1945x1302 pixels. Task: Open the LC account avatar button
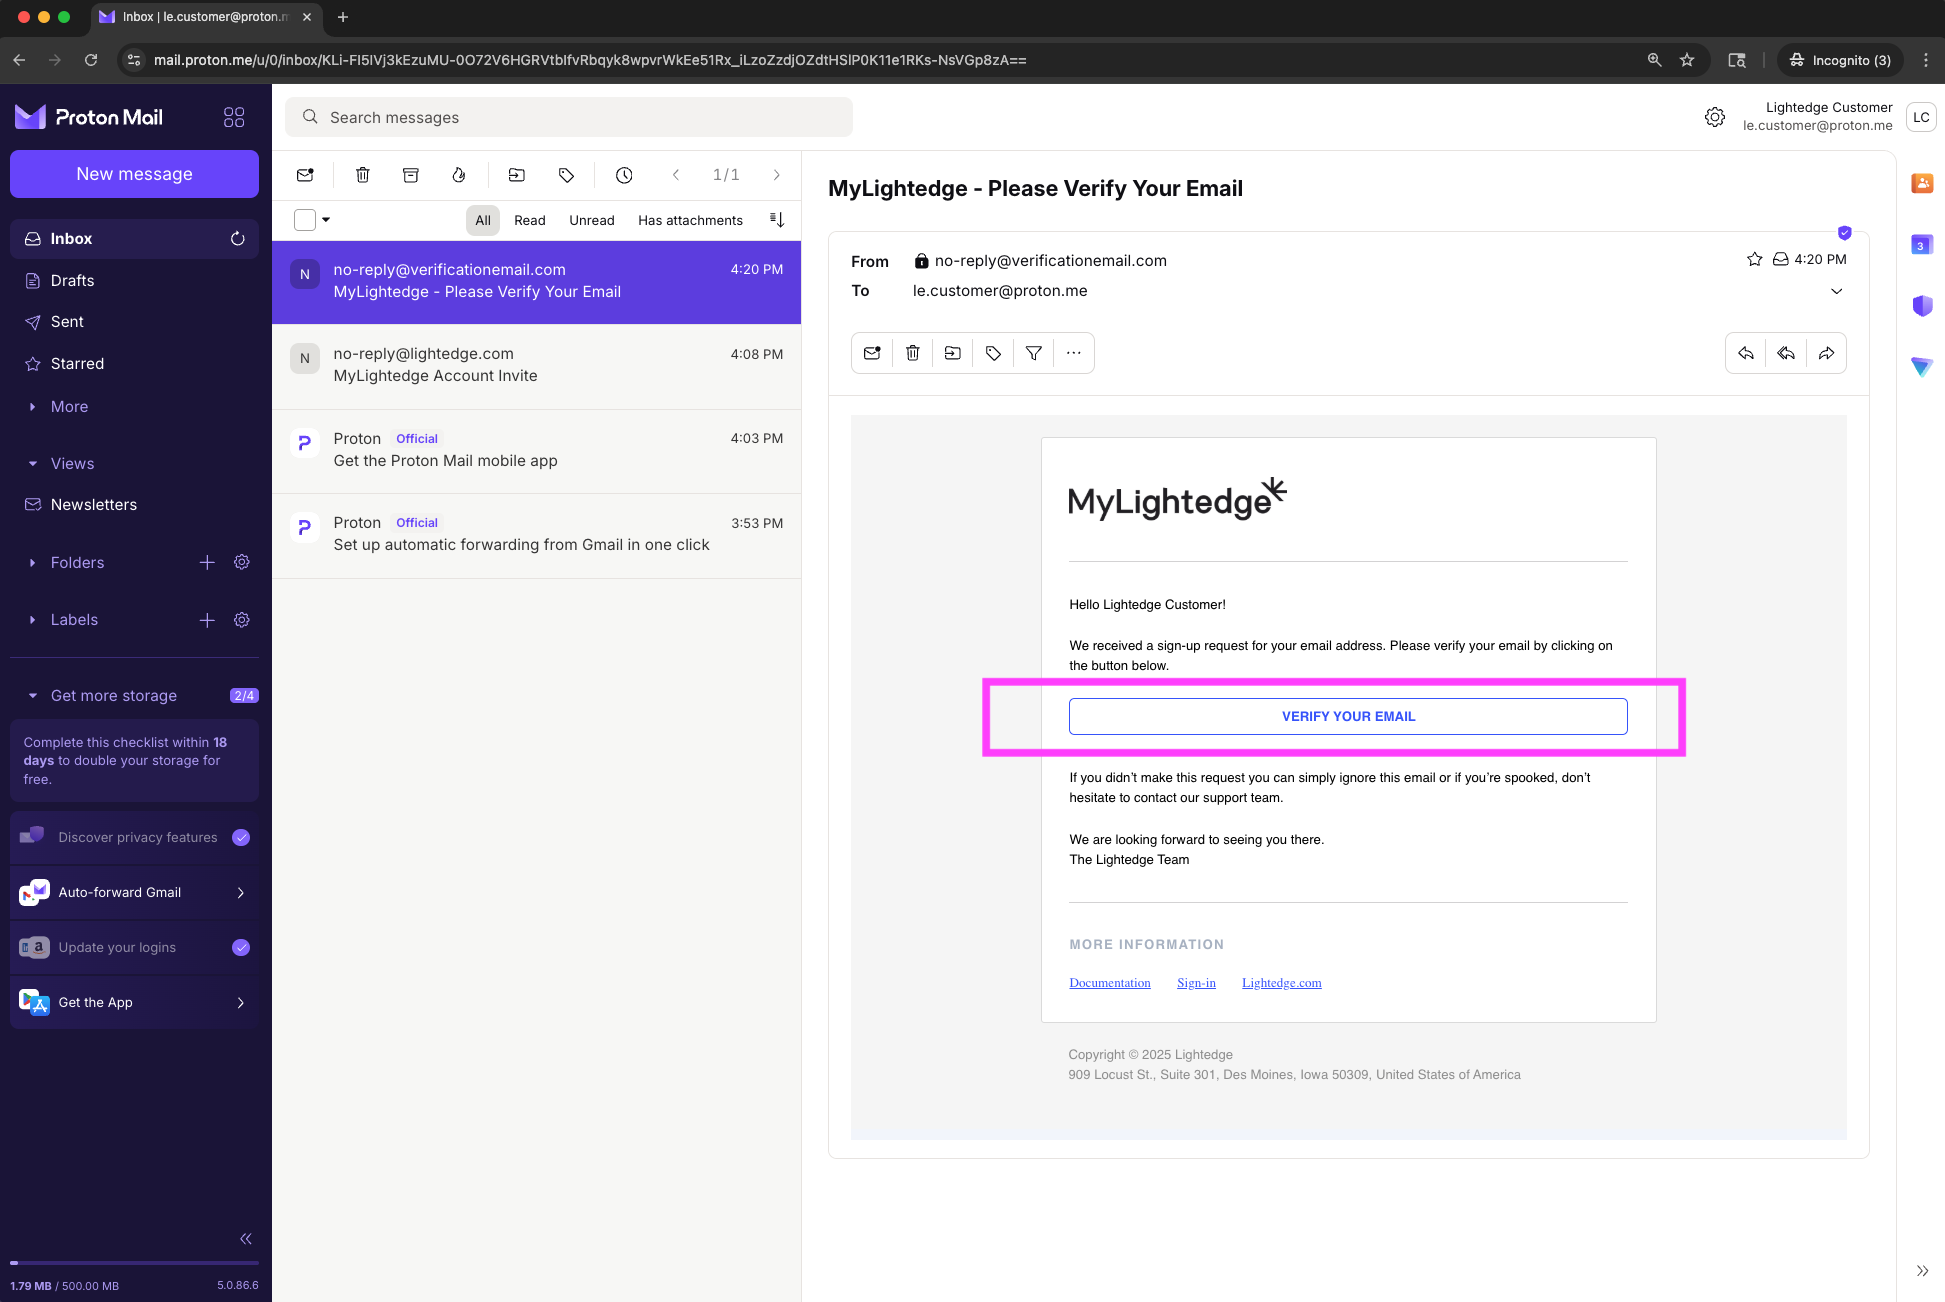(1921, 117)
